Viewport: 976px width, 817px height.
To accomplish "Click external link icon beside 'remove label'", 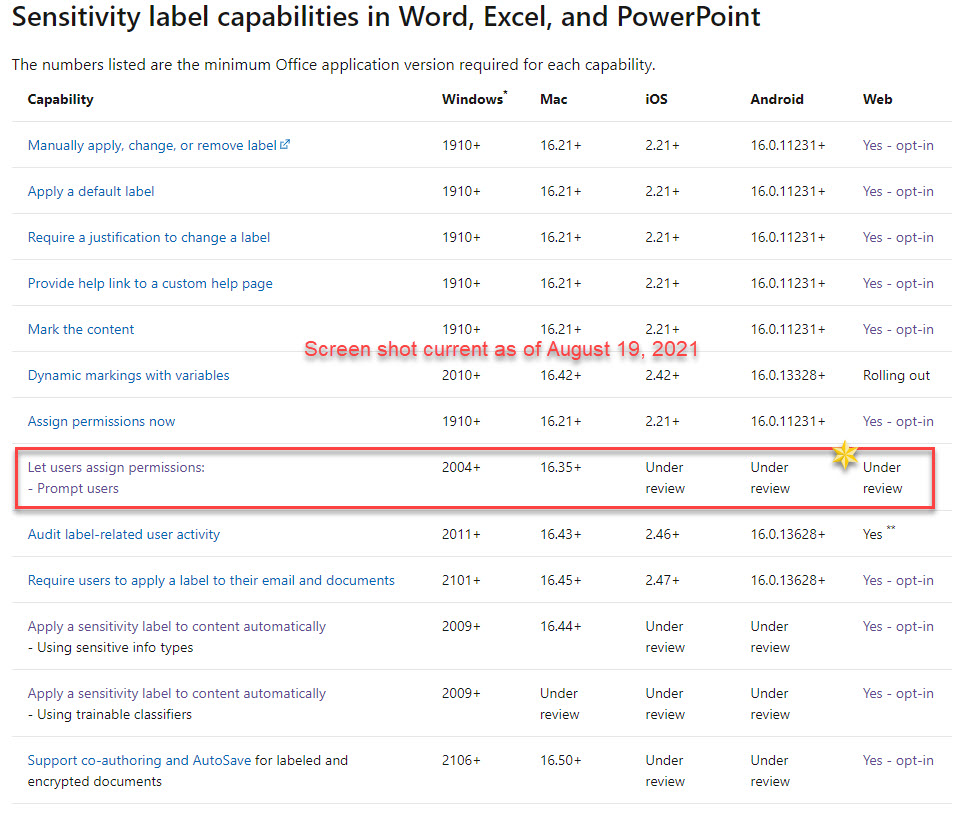I will coord(285,144).
